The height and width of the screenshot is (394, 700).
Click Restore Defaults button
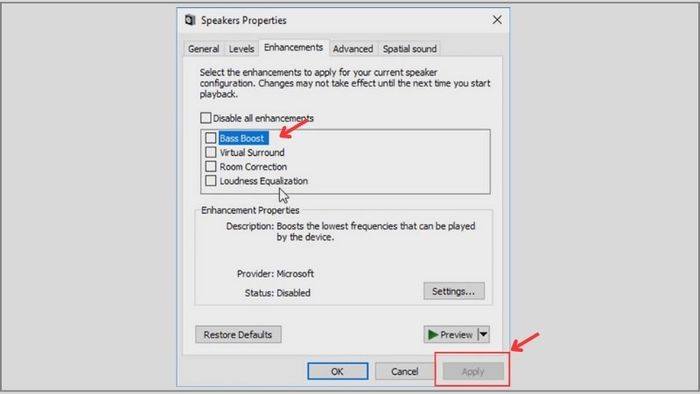(x=238, y=335)
